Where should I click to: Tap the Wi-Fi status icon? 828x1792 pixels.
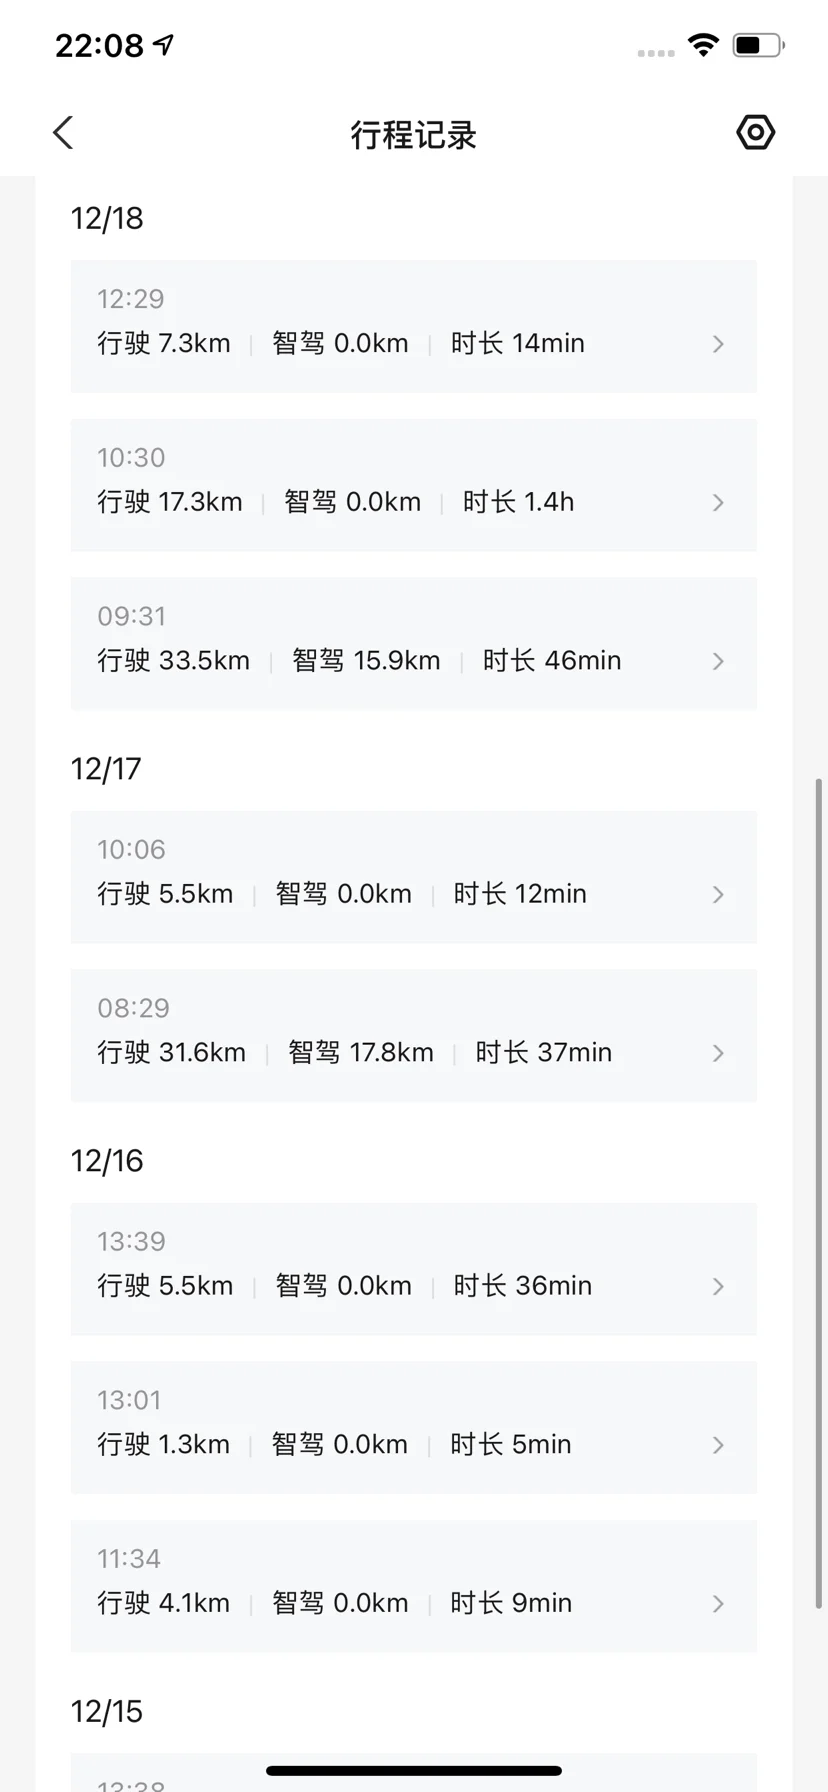pos(703,45)
